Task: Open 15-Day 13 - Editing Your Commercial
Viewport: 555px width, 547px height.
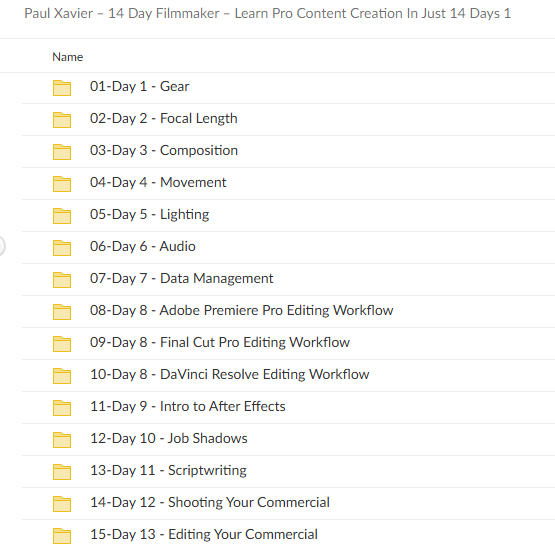Action: (x=204, y=534)
